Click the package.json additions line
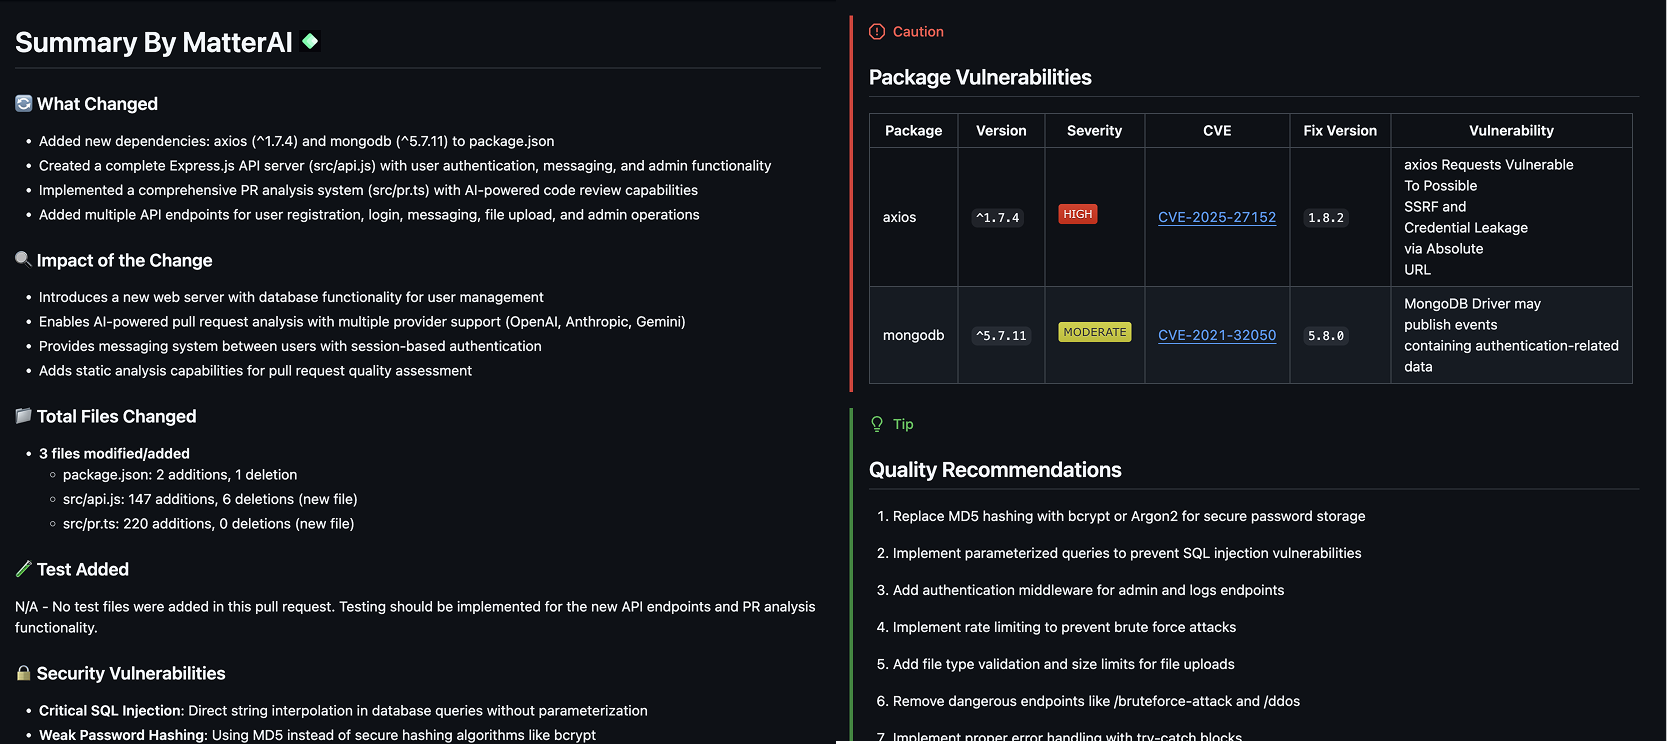1667x744 pixels. [180, 474]
